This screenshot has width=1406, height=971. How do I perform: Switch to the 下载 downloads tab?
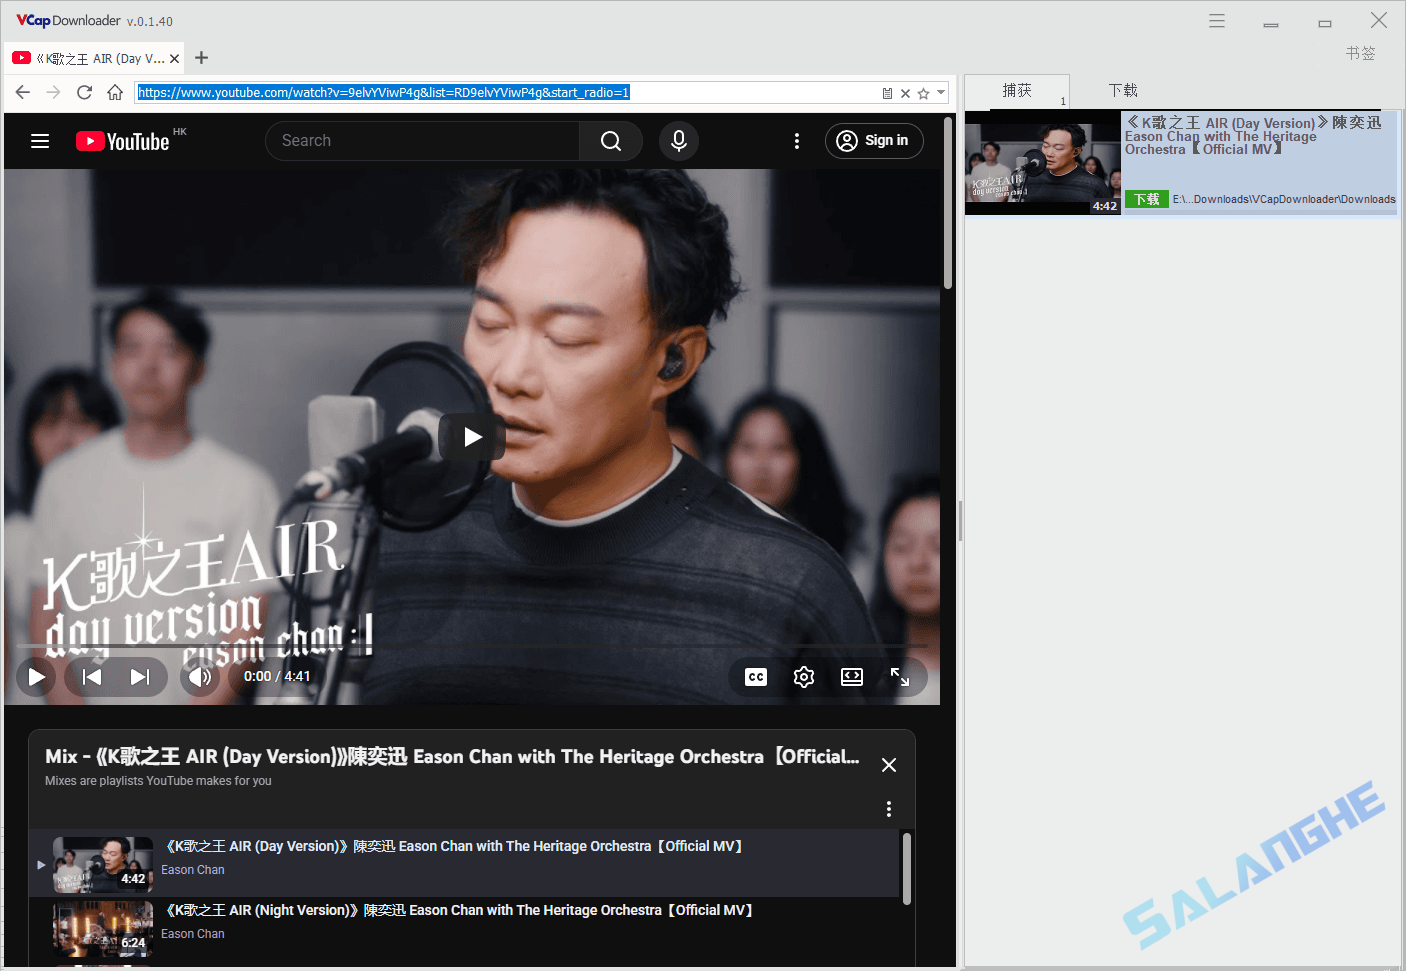(x=1122, y=90)
